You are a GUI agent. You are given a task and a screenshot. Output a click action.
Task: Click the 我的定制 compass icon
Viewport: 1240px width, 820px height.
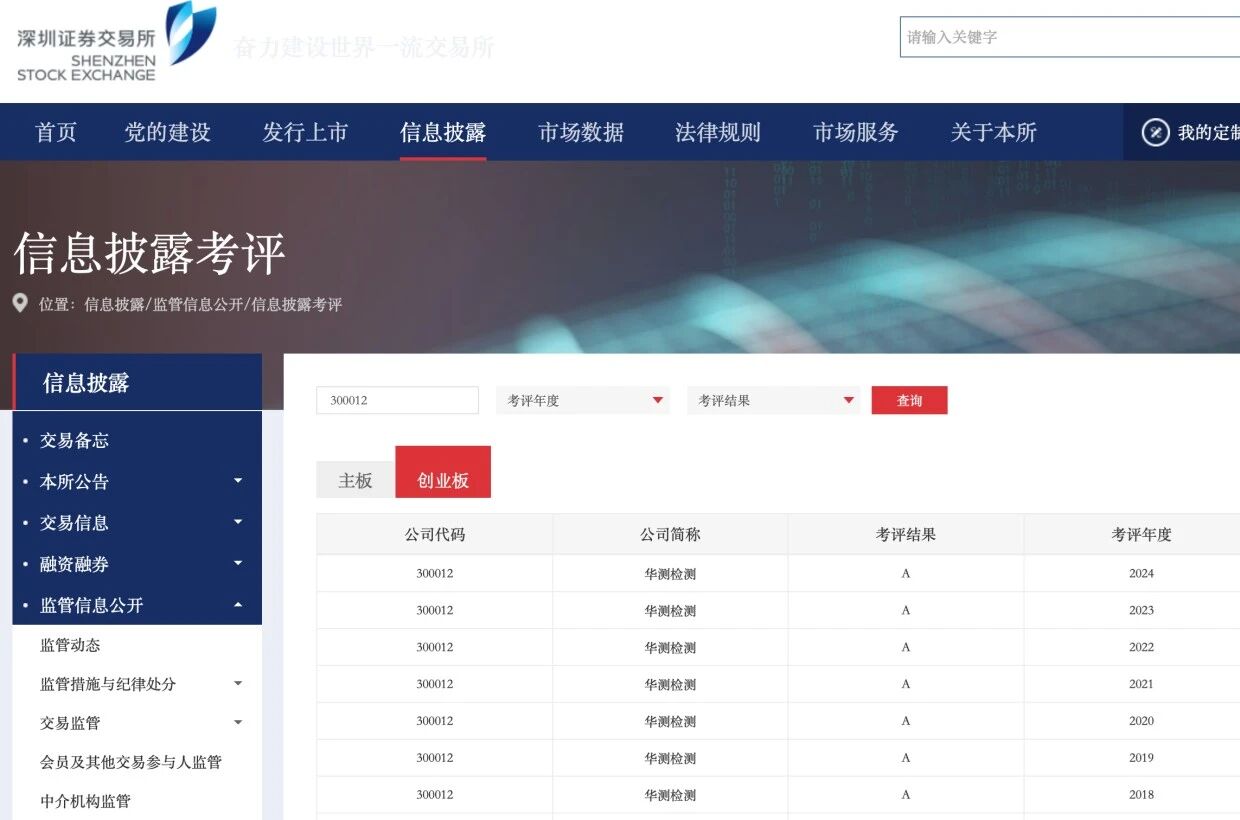tap(1155, 132)
